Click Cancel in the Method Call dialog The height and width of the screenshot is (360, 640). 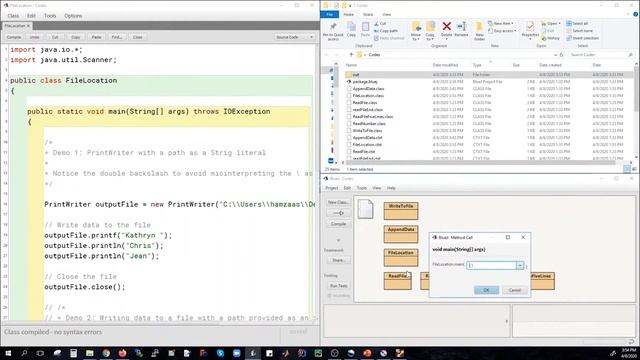[515, 290]
